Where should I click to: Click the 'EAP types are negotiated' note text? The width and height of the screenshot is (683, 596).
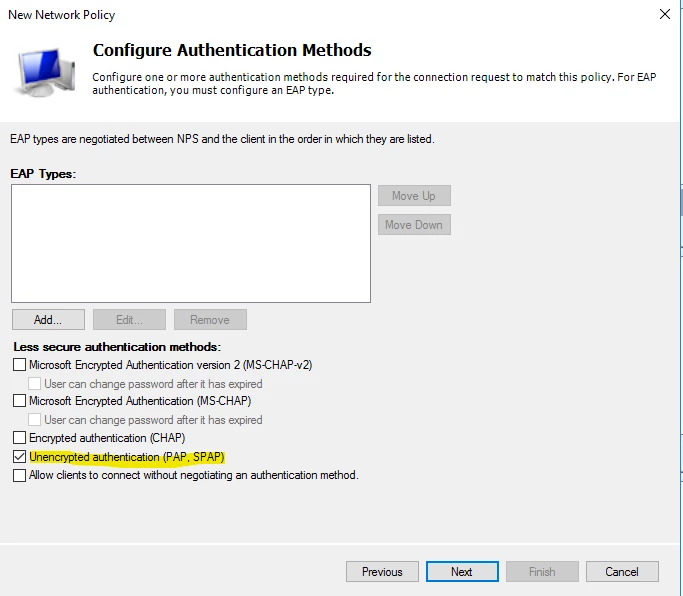pyautogui.click(x=222, y=139)
